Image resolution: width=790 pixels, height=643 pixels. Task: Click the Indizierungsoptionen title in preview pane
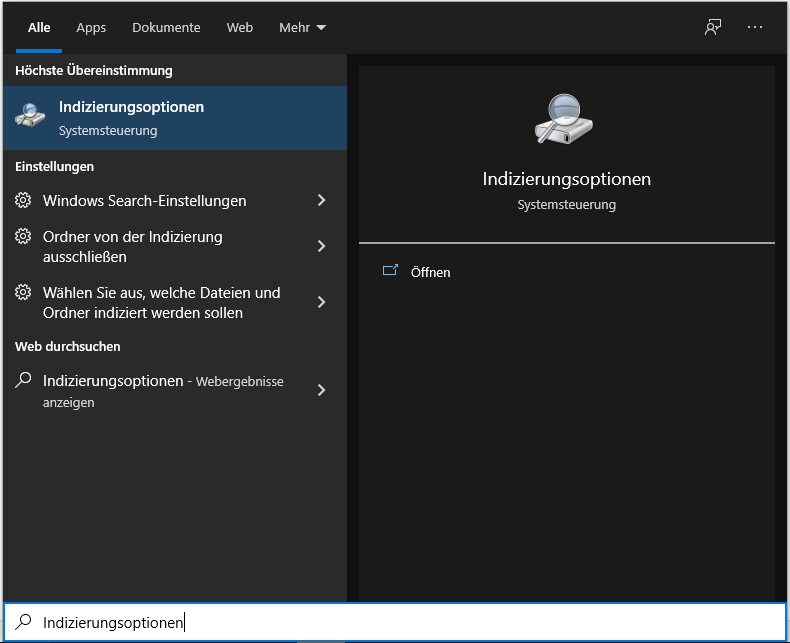[x=566, y=179]
